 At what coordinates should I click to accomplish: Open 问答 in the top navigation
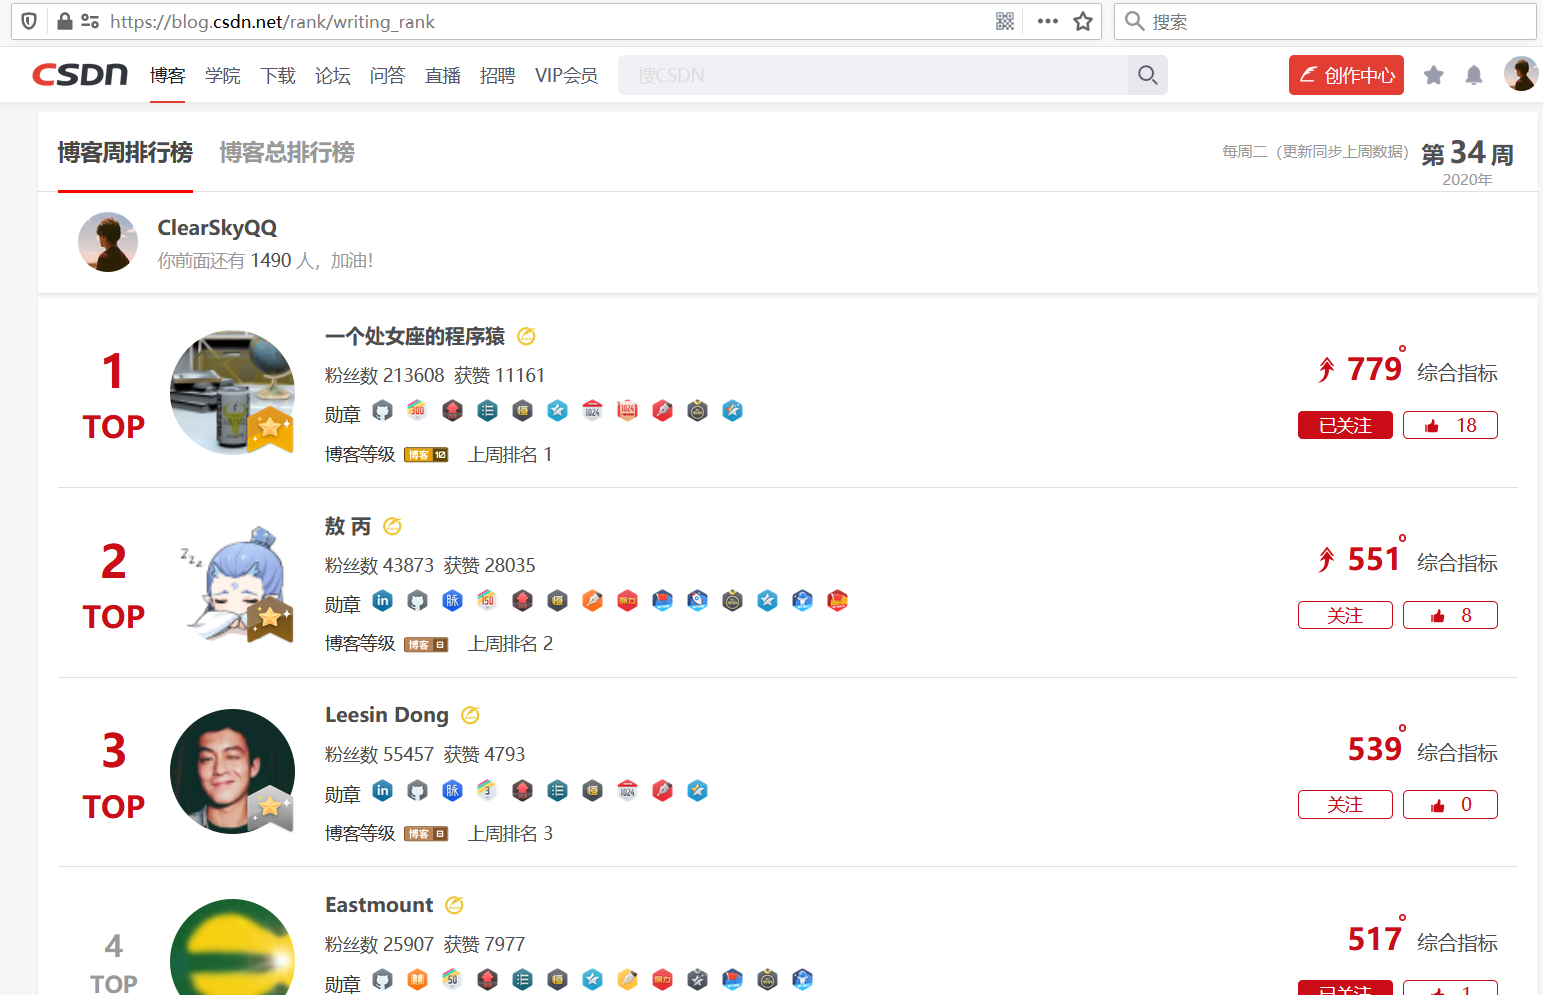point(388,75)
